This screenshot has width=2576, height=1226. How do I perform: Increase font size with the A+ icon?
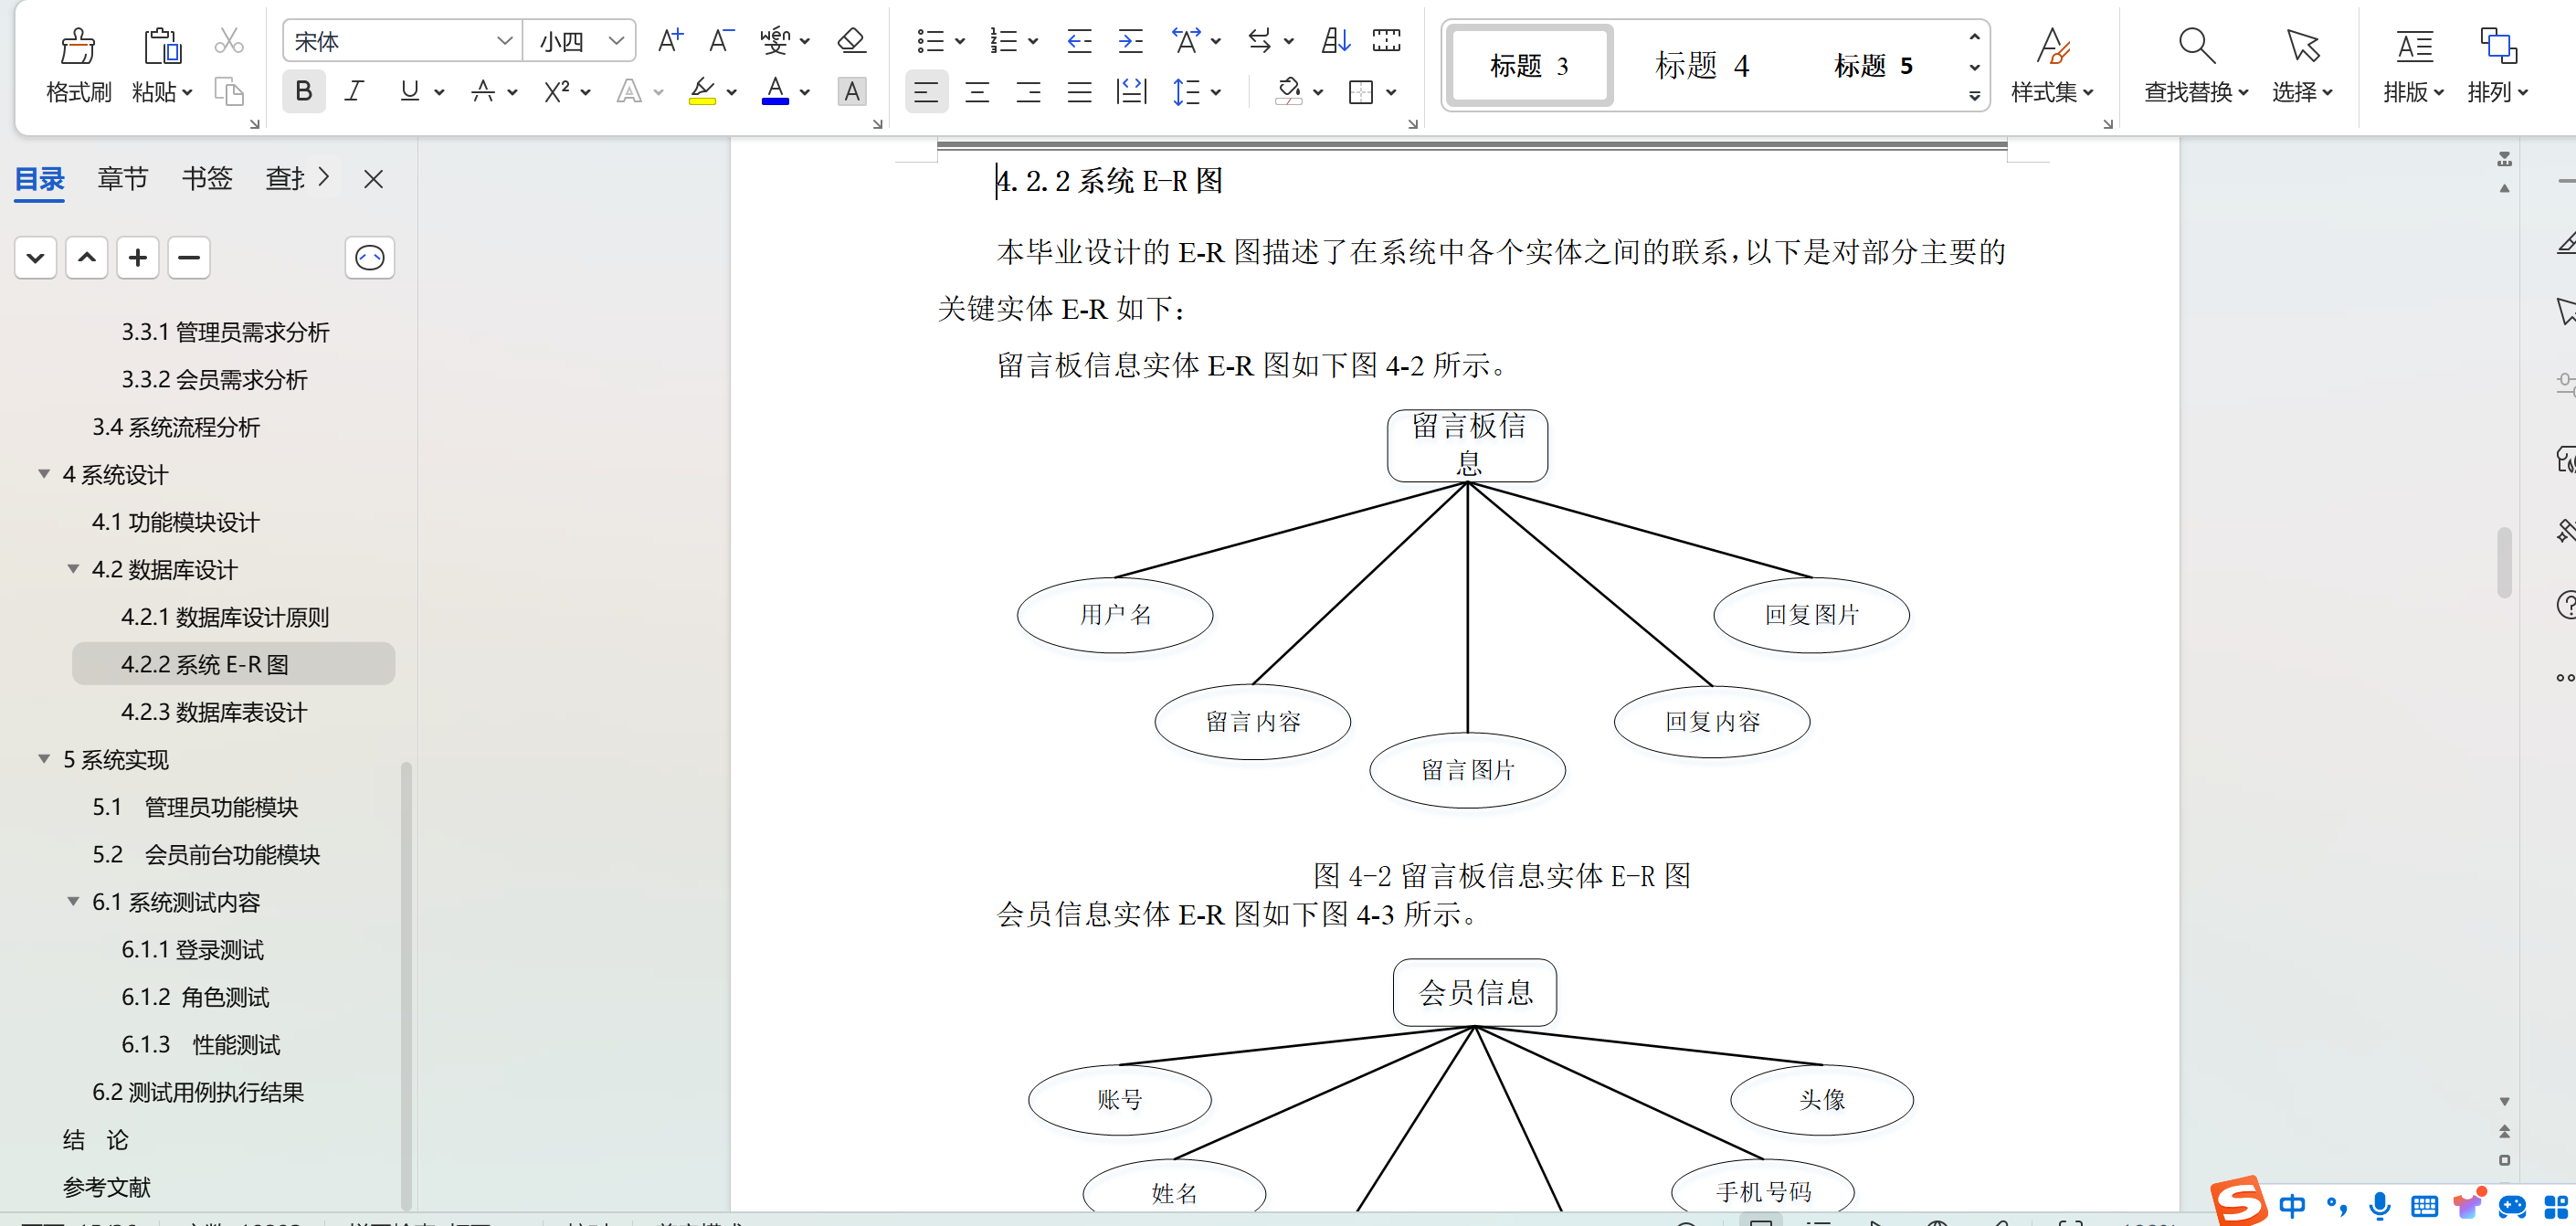670,41
